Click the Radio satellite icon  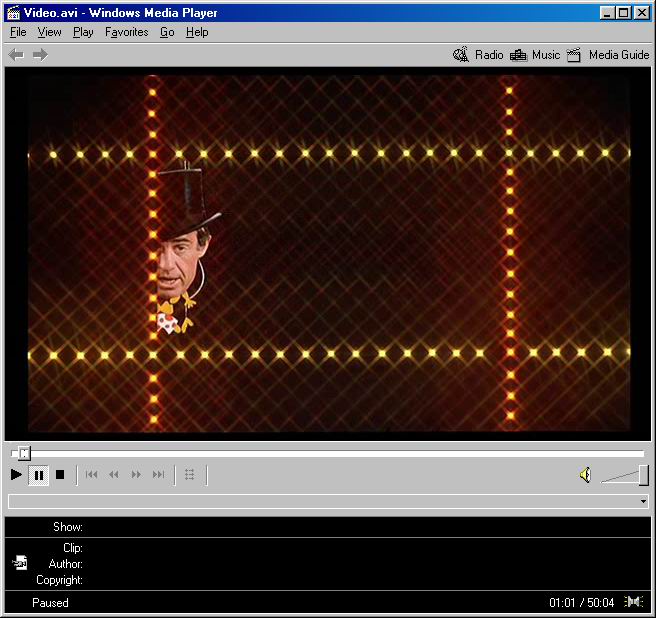coord(461,55)
